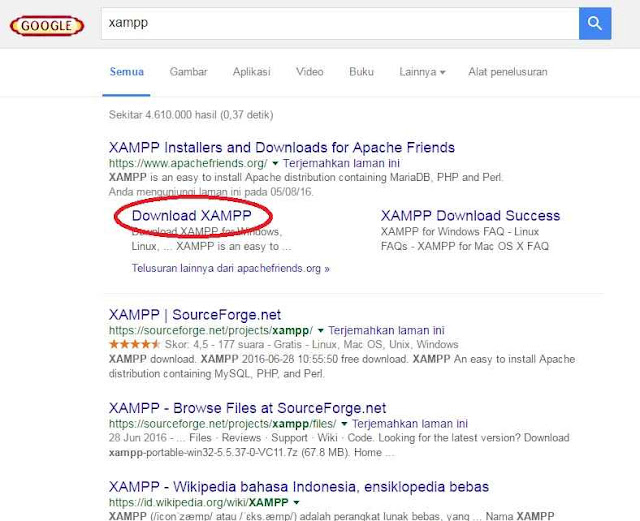Click the blue search magnifier button
The height and width of the screenshot is (521, 640).
pyautogui.click(x=595, y=23)
